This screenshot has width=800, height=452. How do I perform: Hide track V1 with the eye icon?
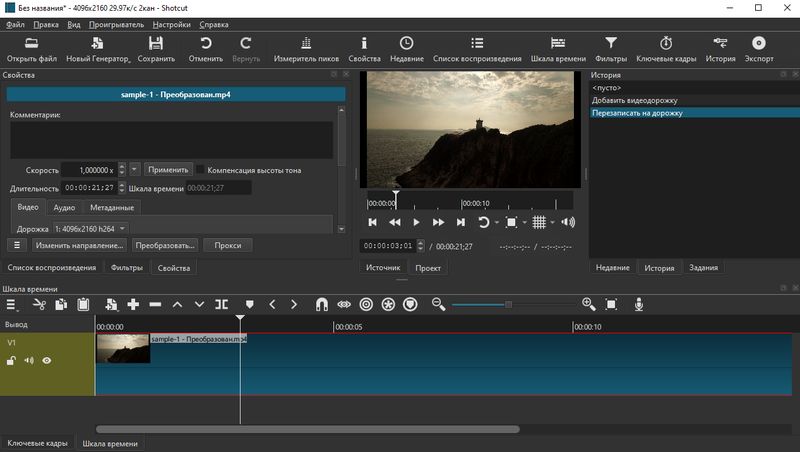pyautogui.click(x=47, y=360)
